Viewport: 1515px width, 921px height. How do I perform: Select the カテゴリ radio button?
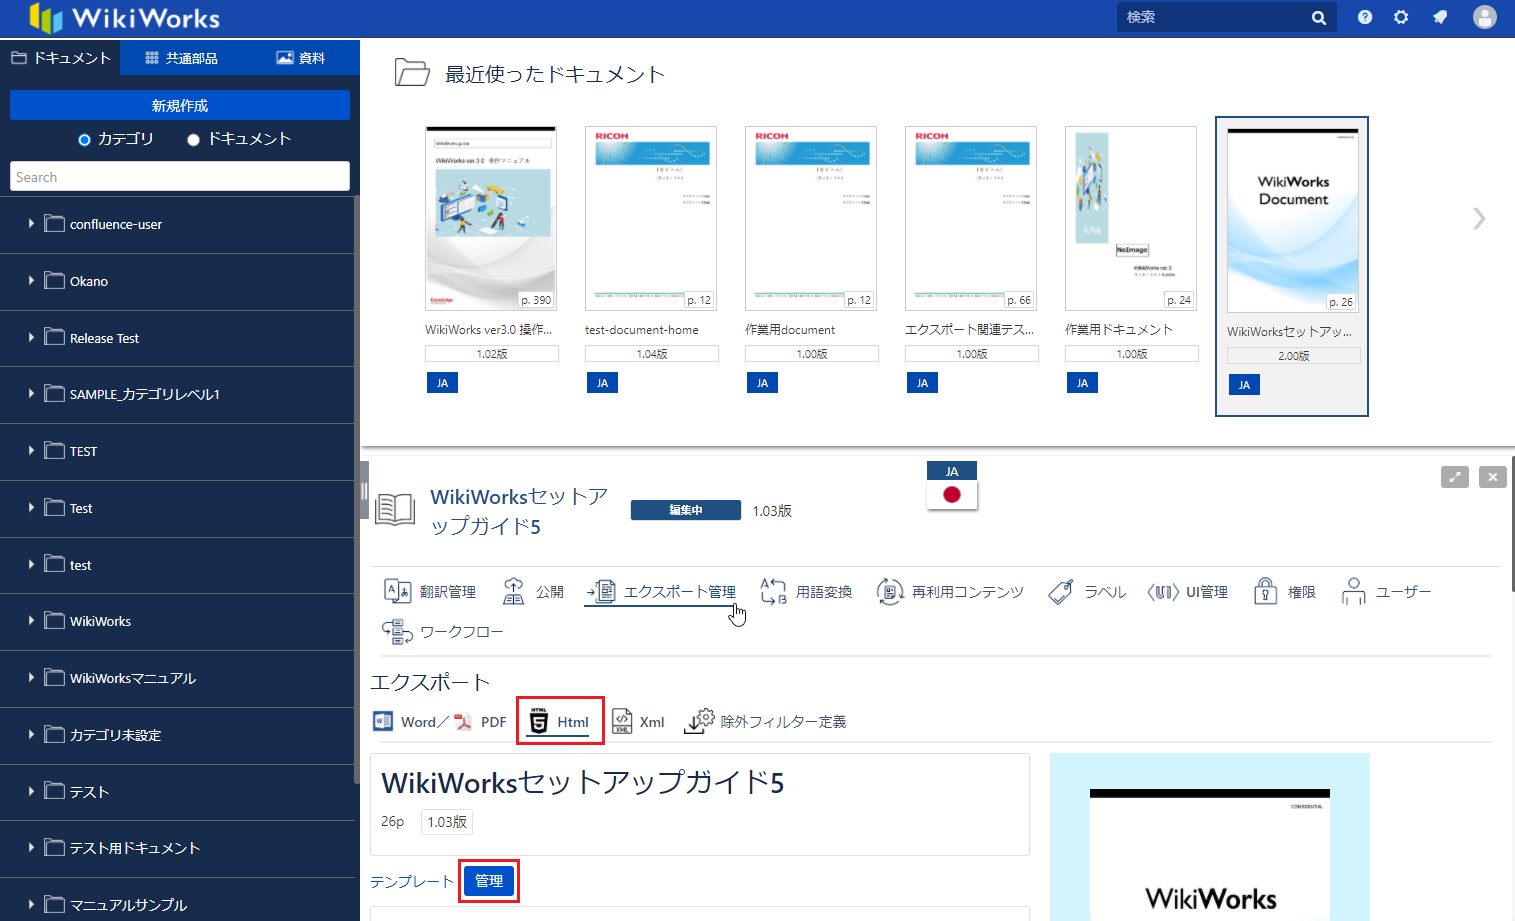pyautogui.click(x=85, y=140)
